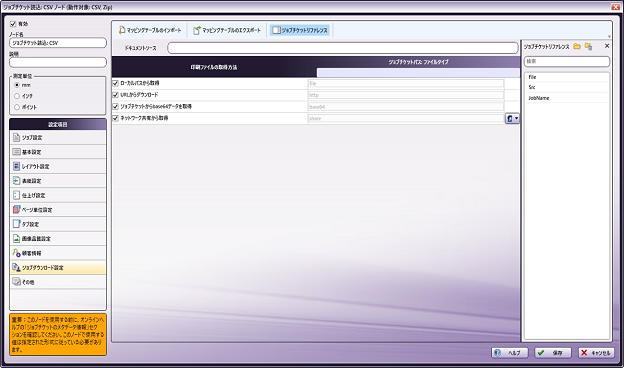Viewport: 624px width, 368px height.
Task: Click the キャンセル cancel button
Action: coord(596,353)
